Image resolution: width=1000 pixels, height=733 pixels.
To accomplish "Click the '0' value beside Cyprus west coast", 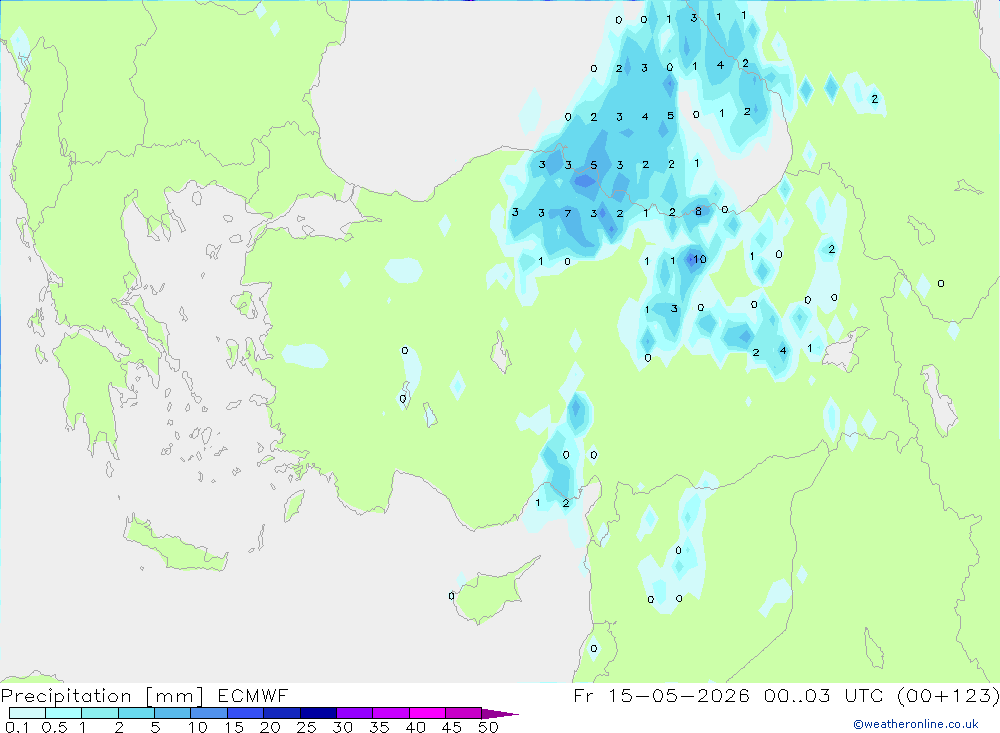I will pos(452,596).
